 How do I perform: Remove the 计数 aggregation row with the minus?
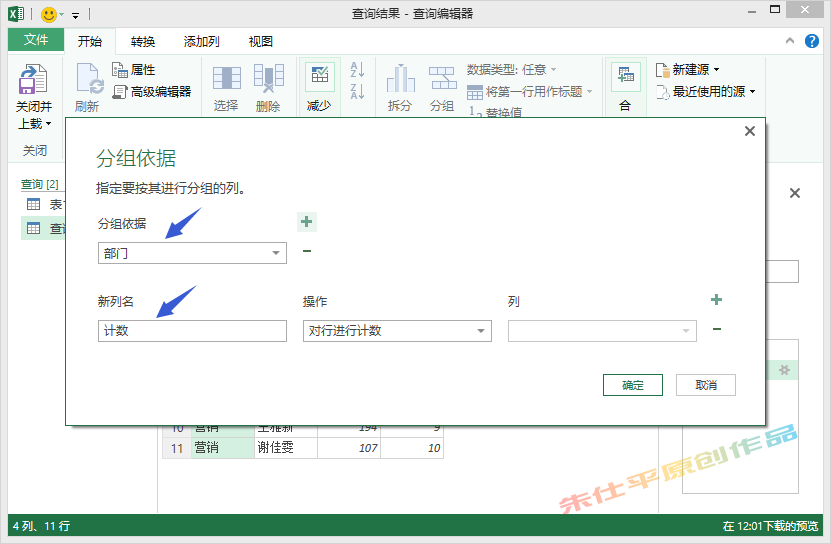coord(717,329)
